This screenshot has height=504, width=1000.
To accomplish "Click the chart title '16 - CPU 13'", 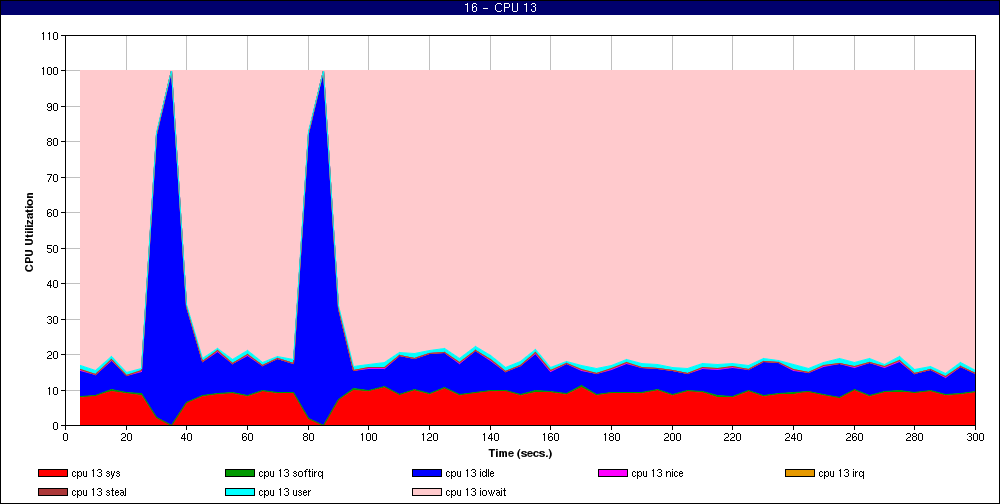I will pos(500,8).
